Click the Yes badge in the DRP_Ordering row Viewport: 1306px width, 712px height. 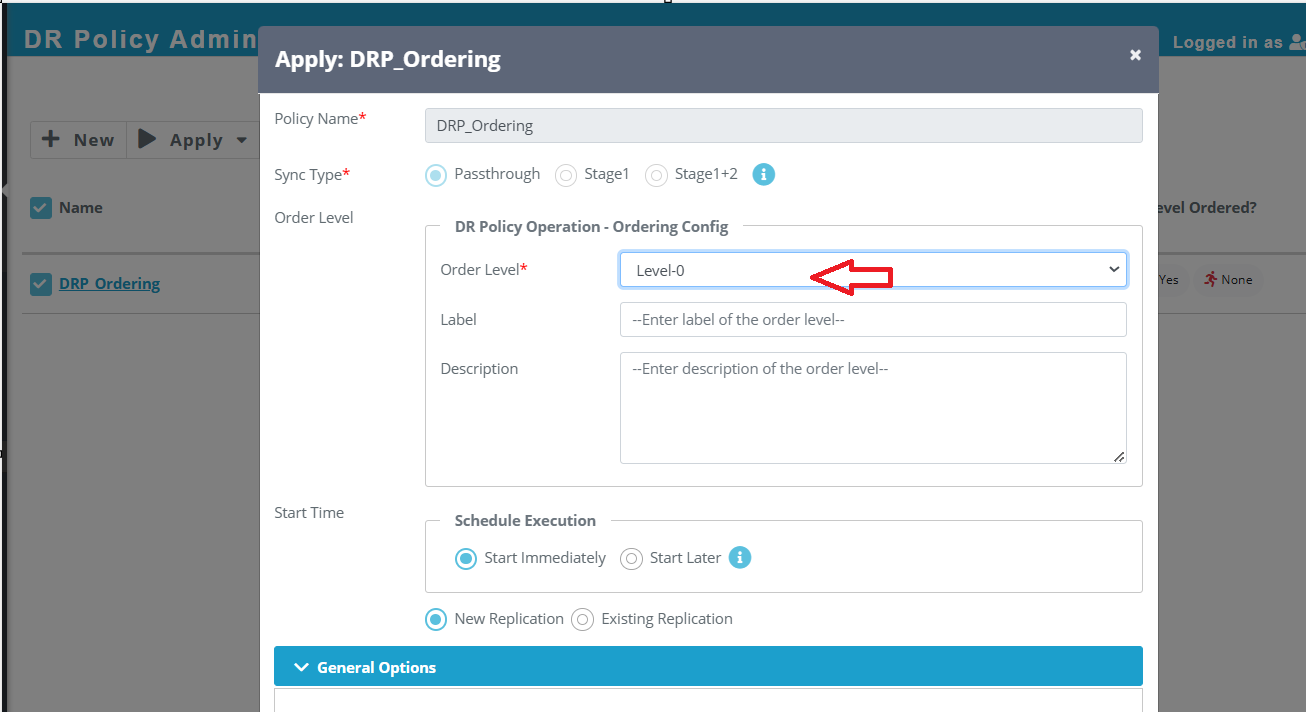click(x=1168, y=280)
